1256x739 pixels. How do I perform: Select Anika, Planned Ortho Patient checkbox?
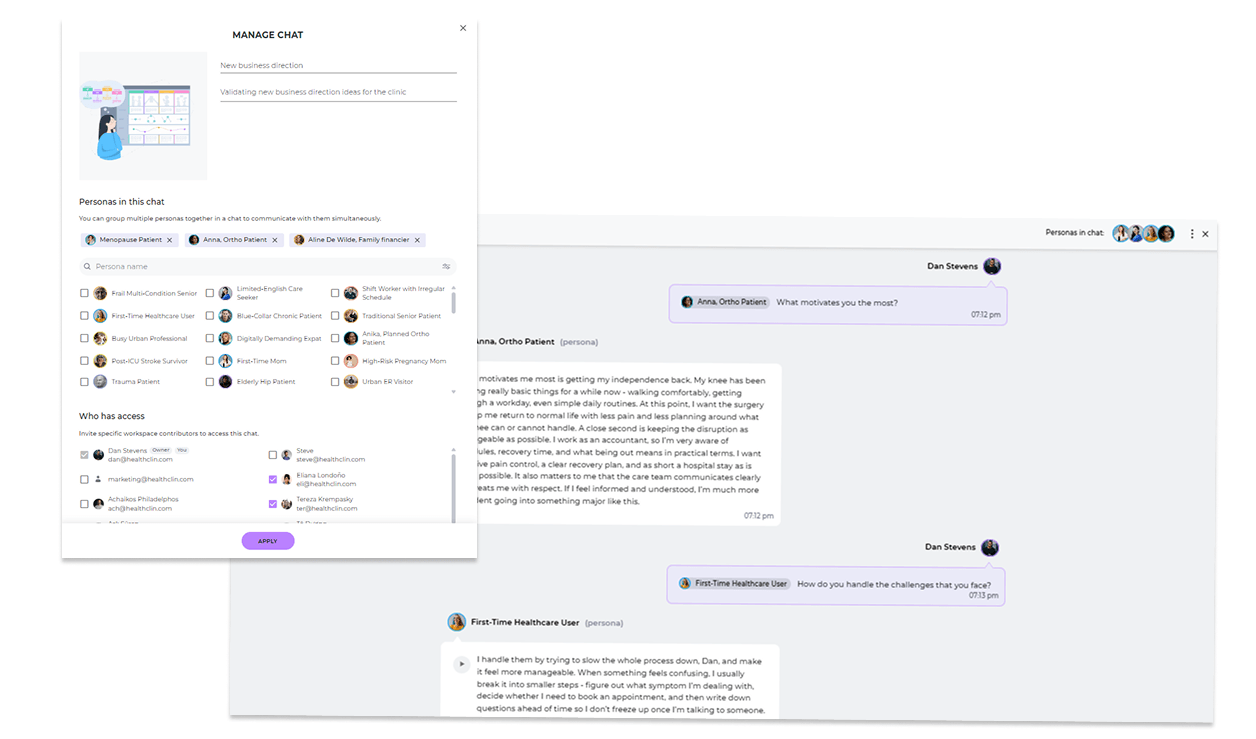[335, 338]
